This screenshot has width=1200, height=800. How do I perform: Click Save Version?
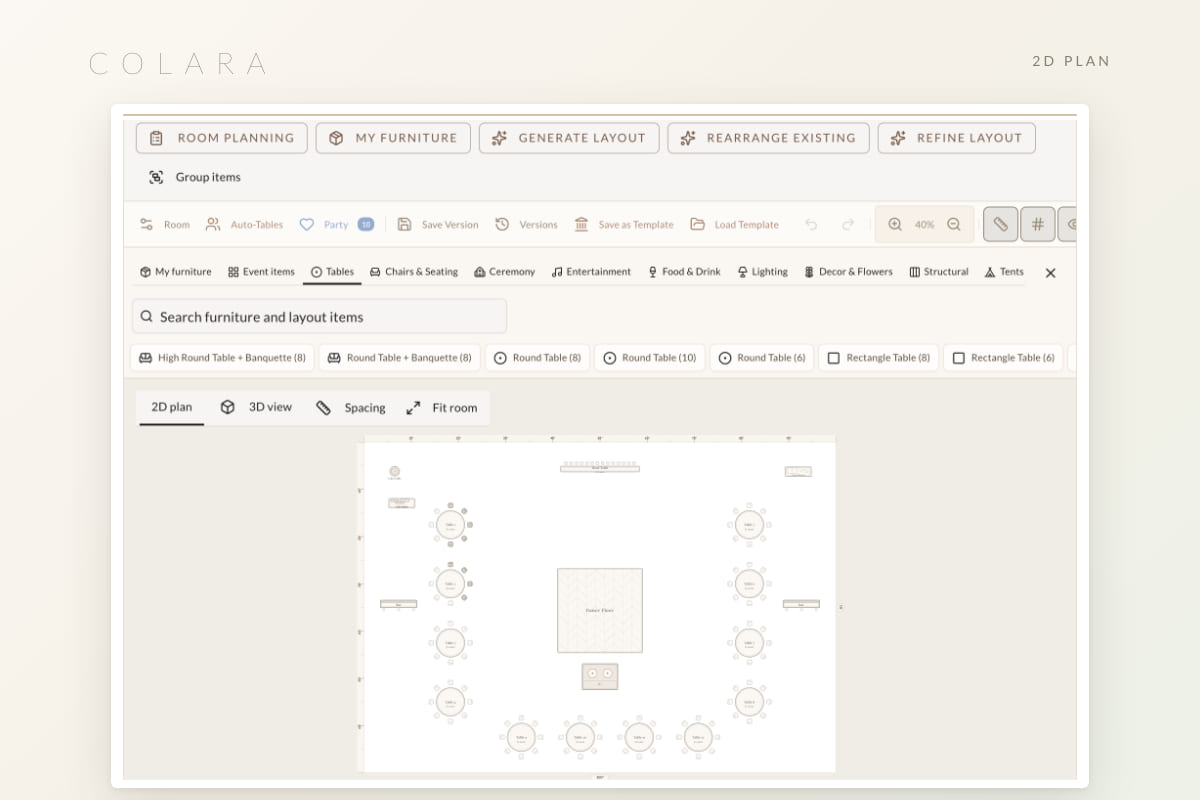coord(438,225)
